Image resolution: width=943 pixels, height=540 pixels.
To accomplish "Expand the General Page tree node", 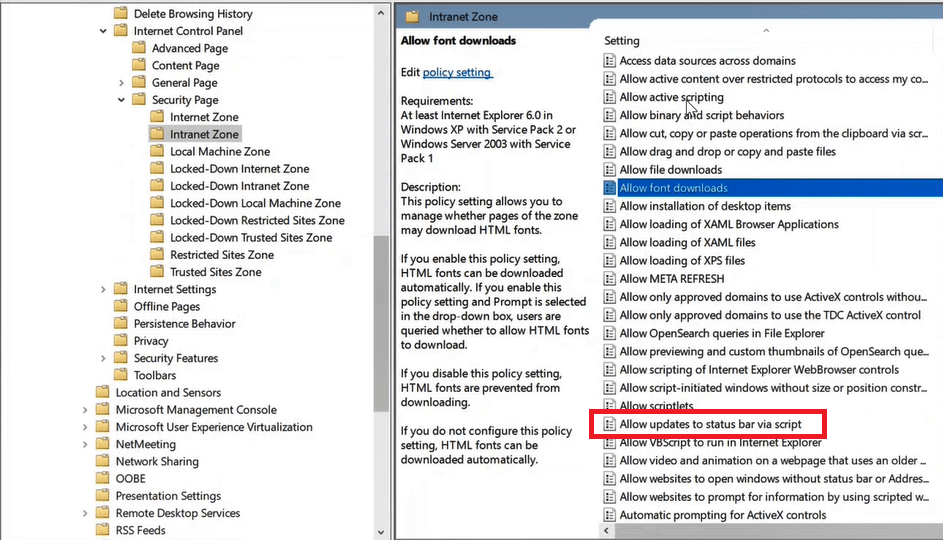I will click(x=122, y=83).
